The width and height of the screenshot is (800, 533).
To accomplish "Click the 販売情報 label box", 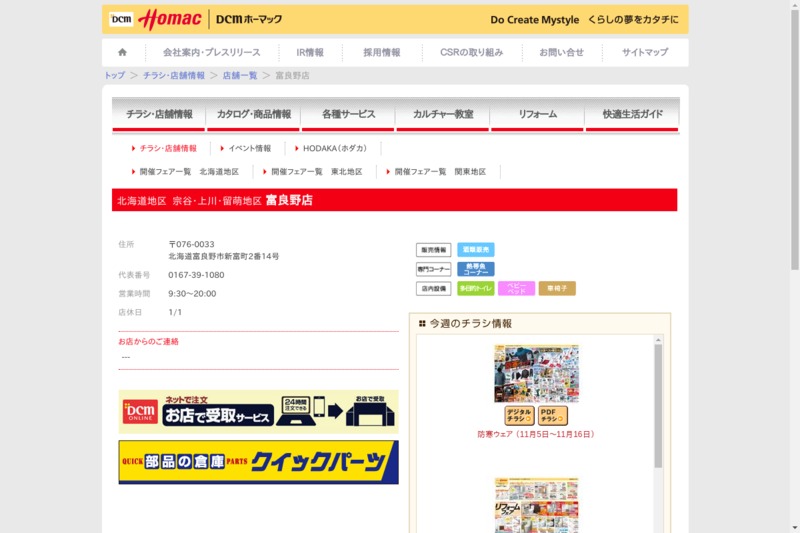I will pos(434,249).
